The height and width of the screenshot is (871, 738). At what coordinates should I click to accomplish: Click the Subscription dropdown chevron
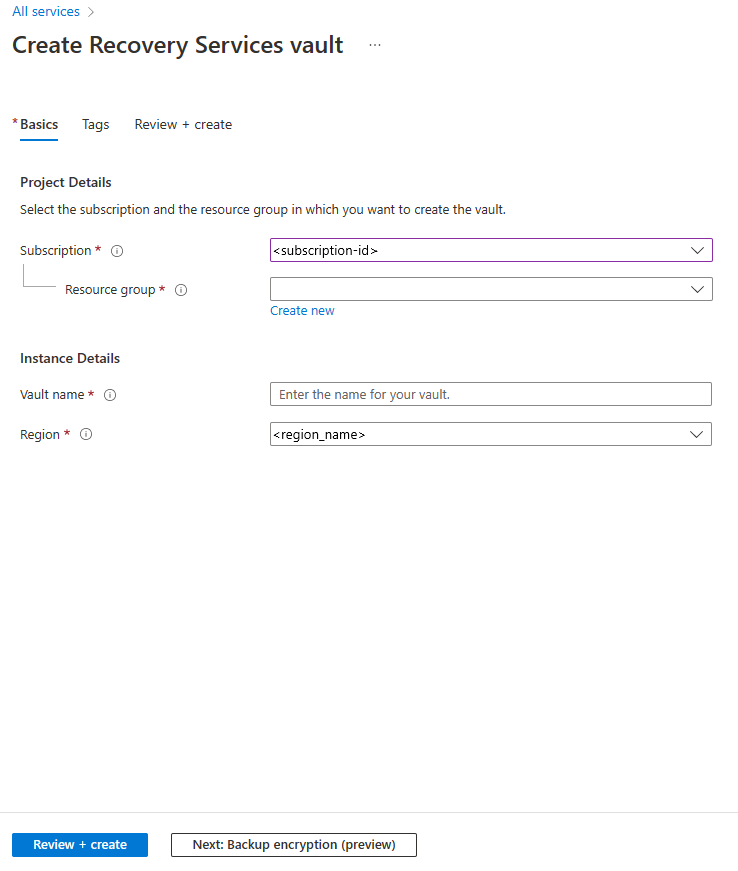click(697, 250)
